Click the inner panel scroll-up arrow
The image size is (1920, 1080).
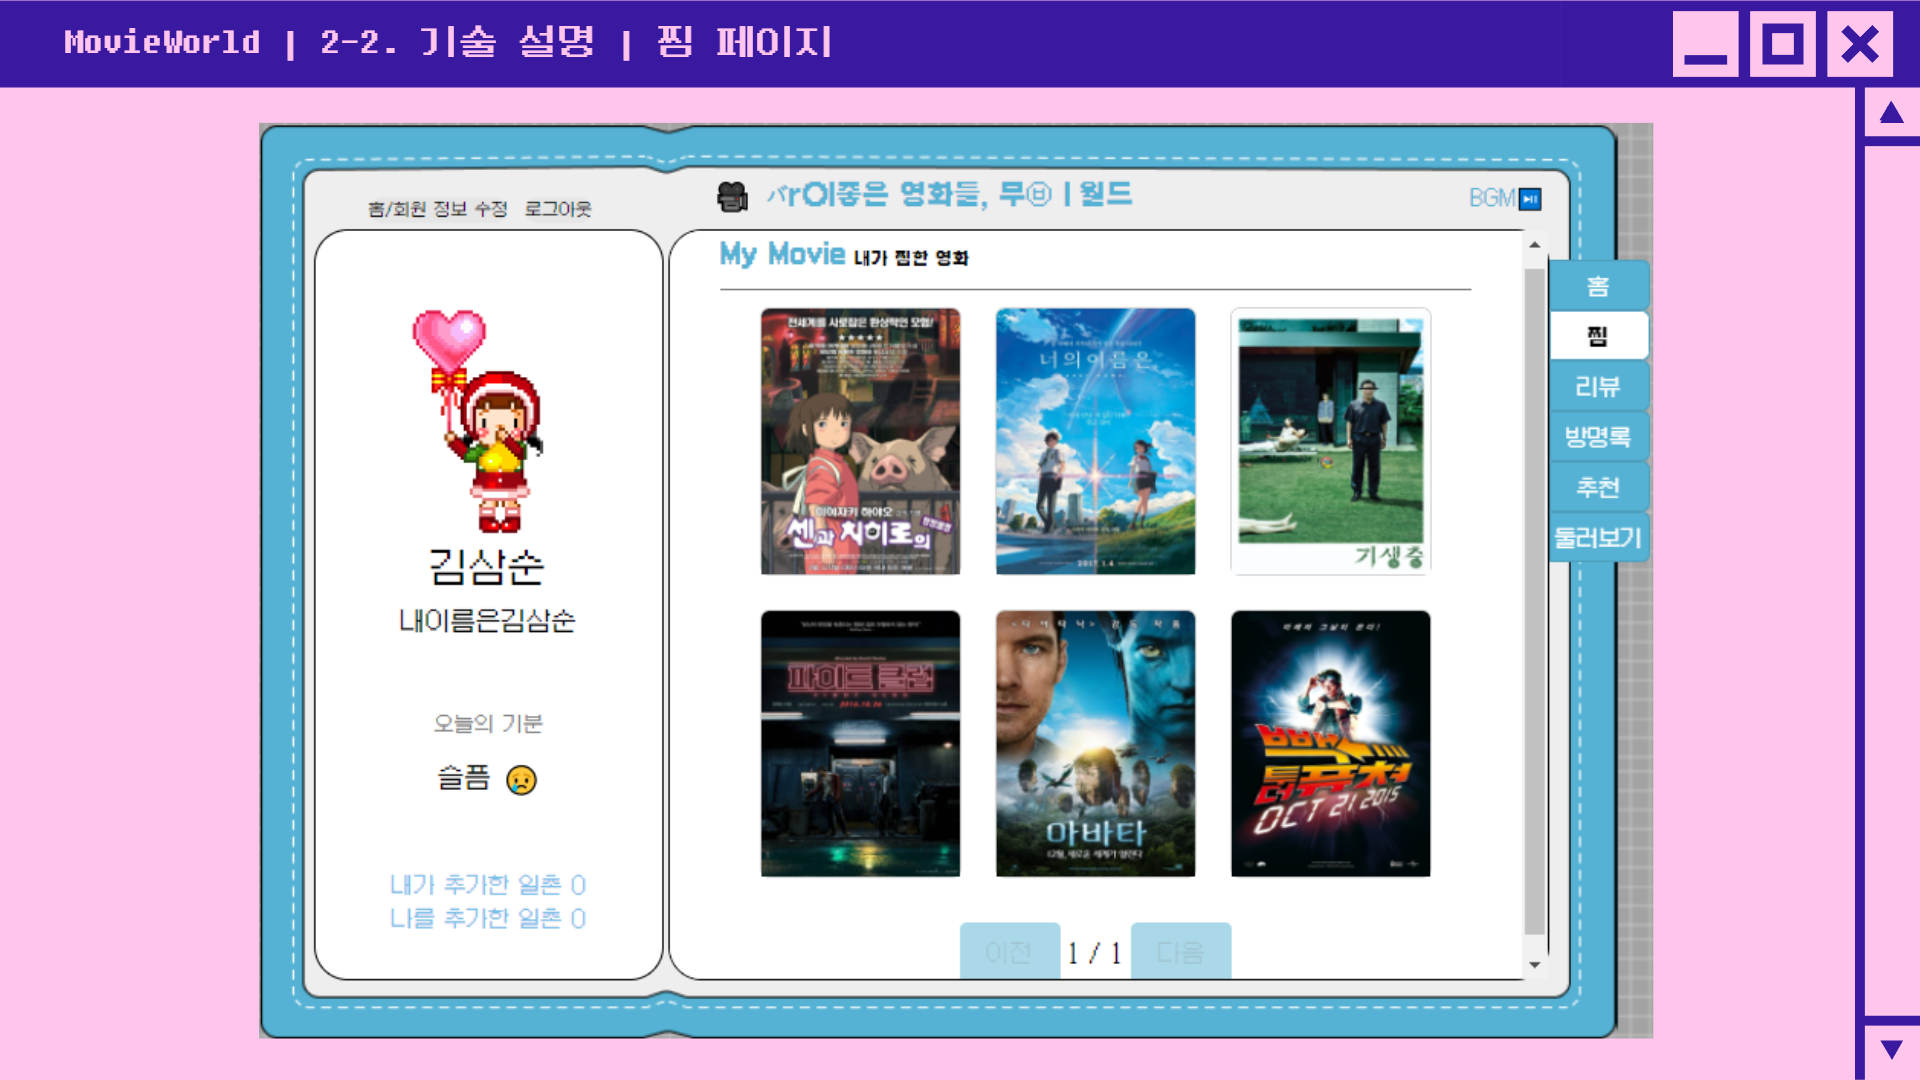pos(1535,245)
